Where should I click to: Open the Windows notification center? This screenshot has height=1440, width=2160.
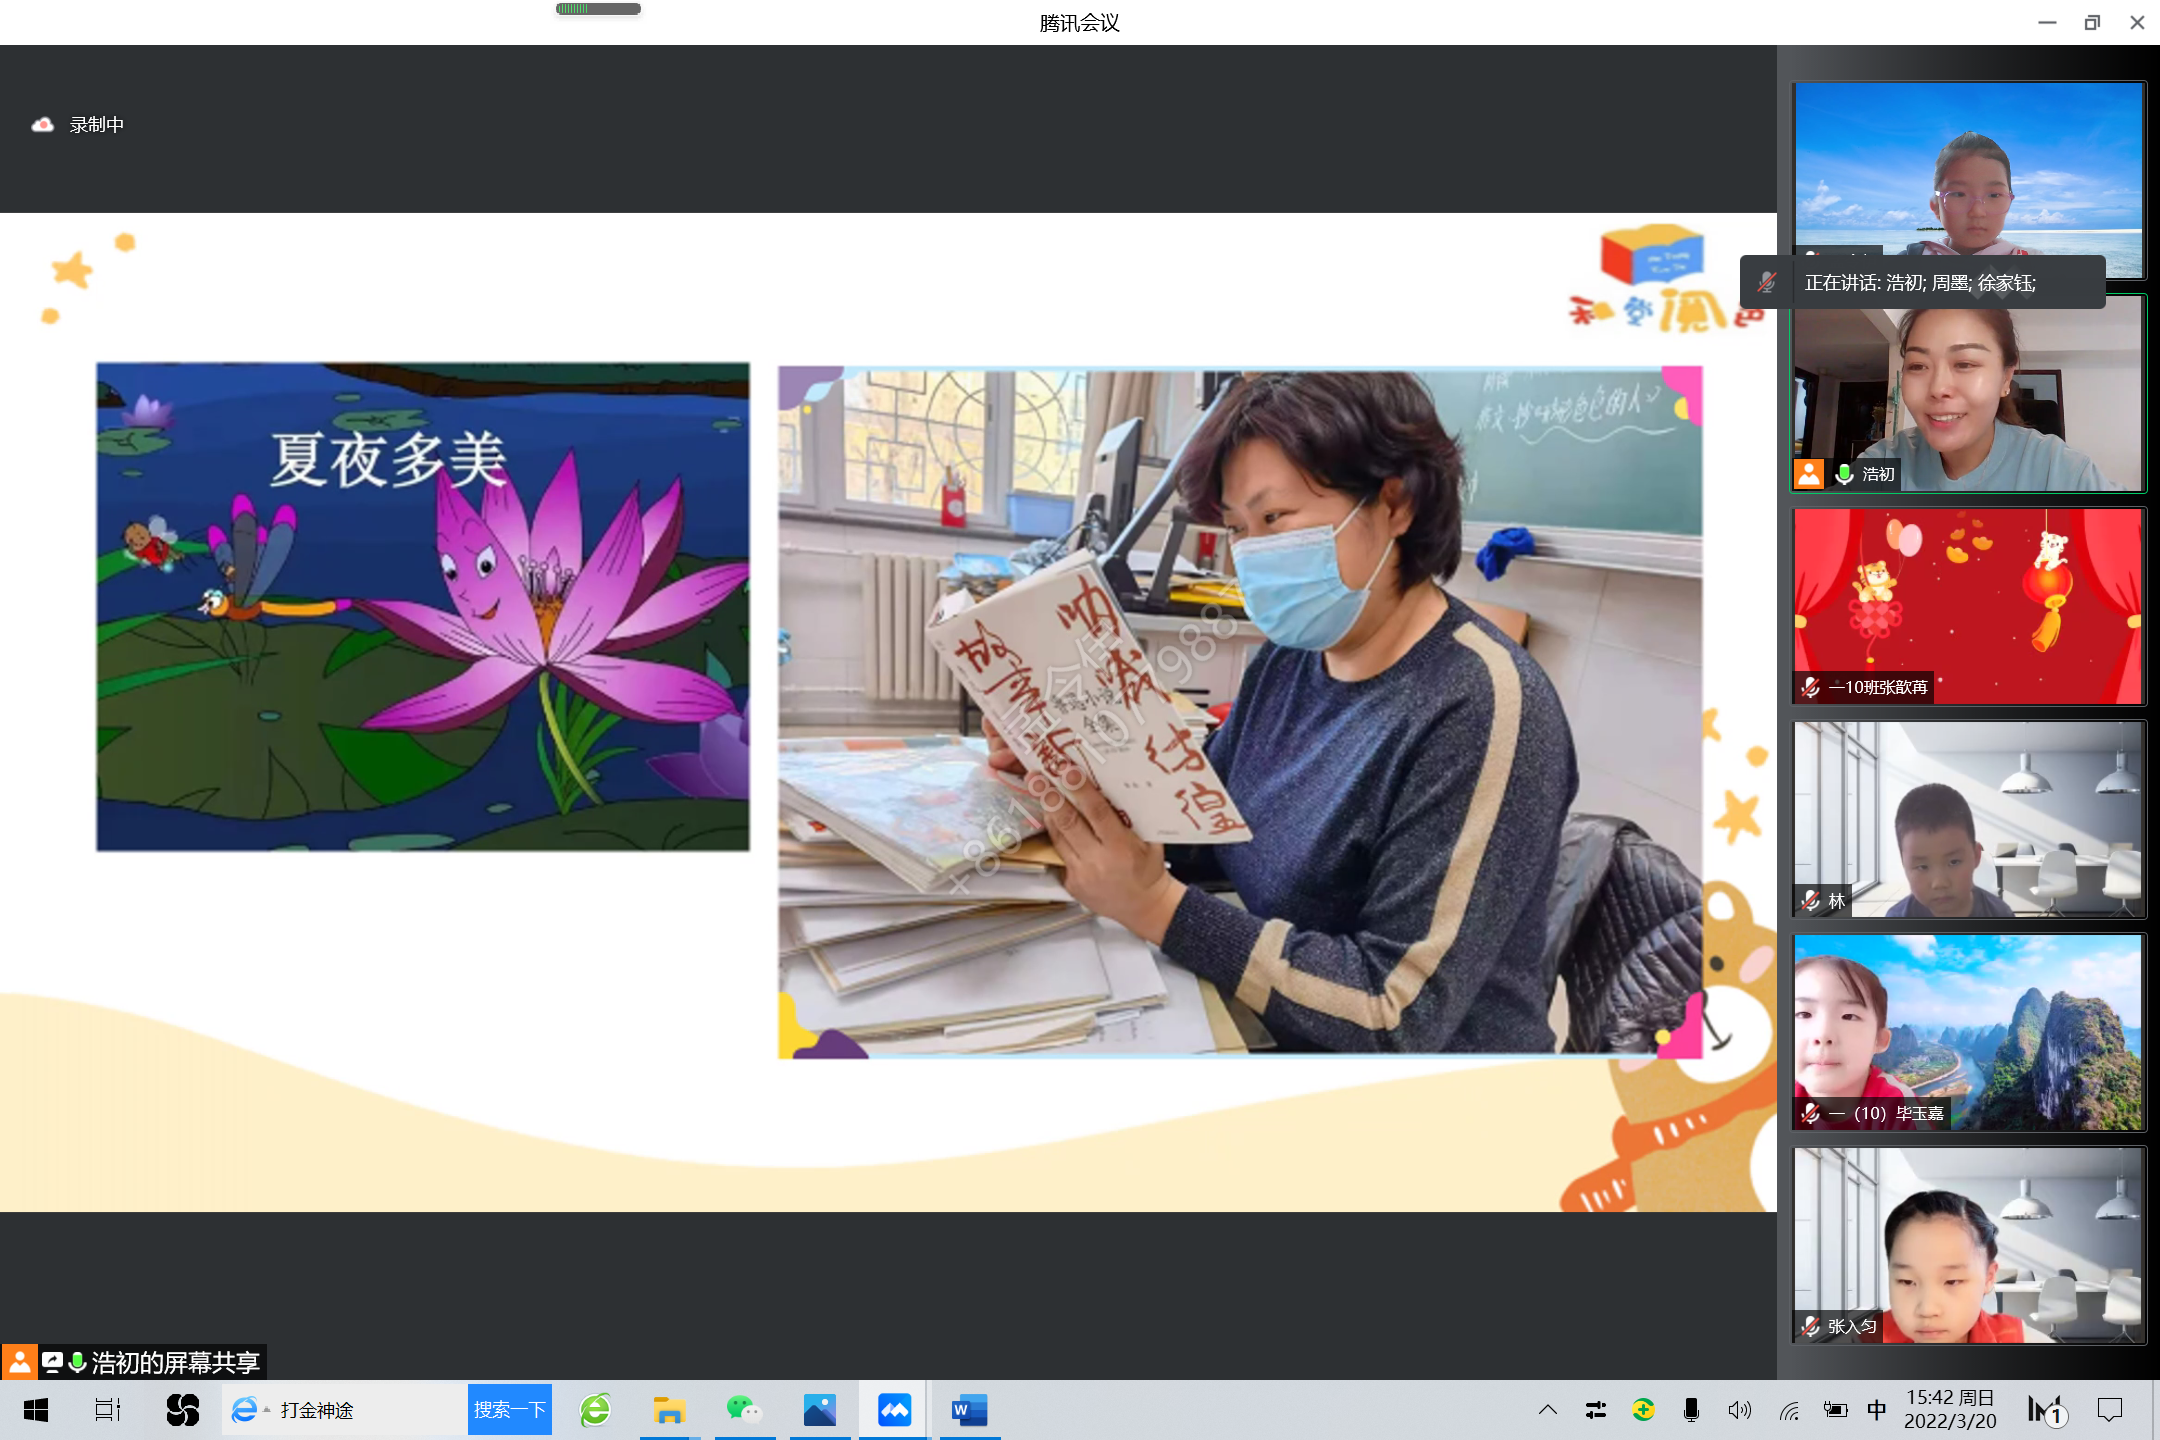(x=2110, y=1410)
